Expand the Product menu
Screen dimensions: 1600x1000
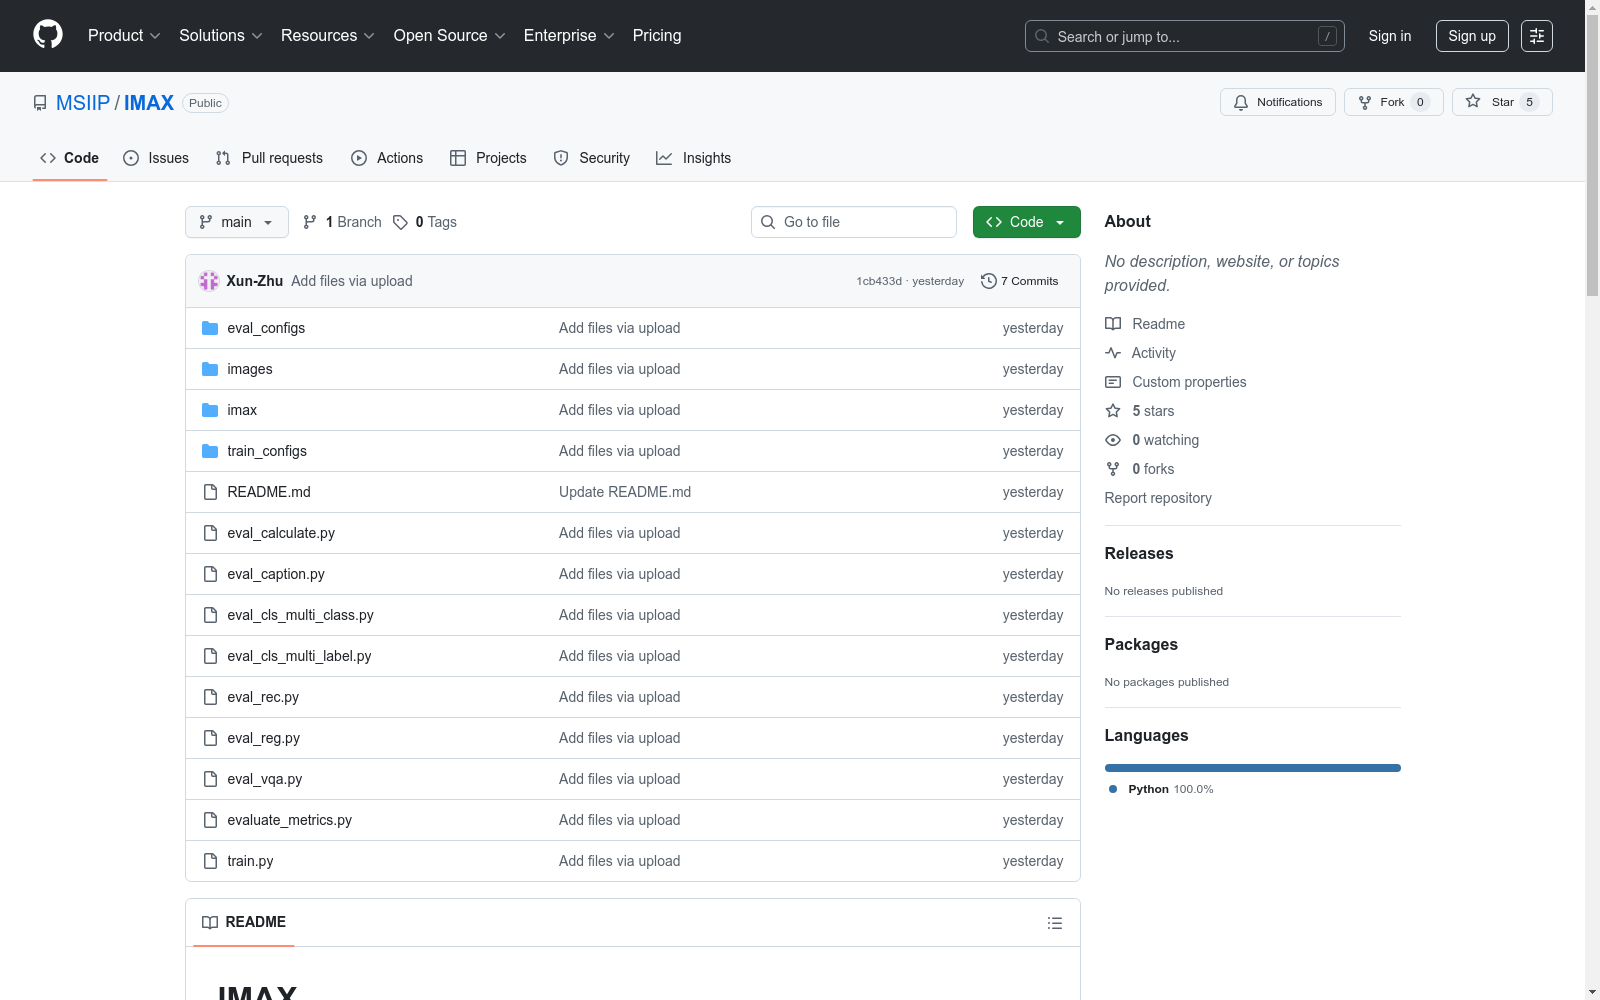tap(124, 36)
